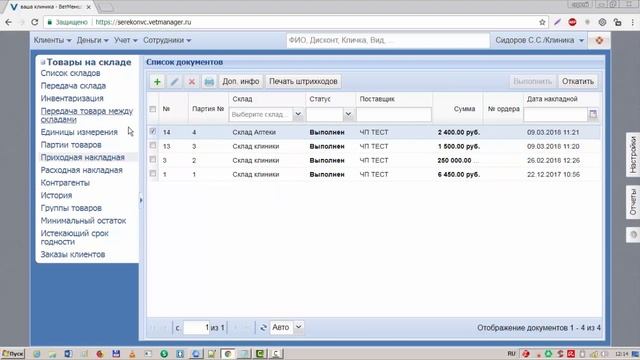
Task: Click the round icon below the Отчеты side tab
Action: [633, 235]
